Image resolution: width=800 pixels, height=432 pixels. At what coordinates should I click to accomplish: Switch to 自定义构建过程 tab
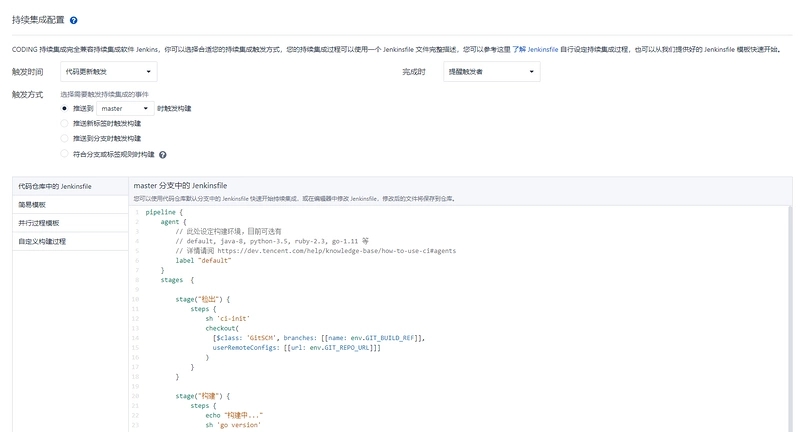click(70, 241)
